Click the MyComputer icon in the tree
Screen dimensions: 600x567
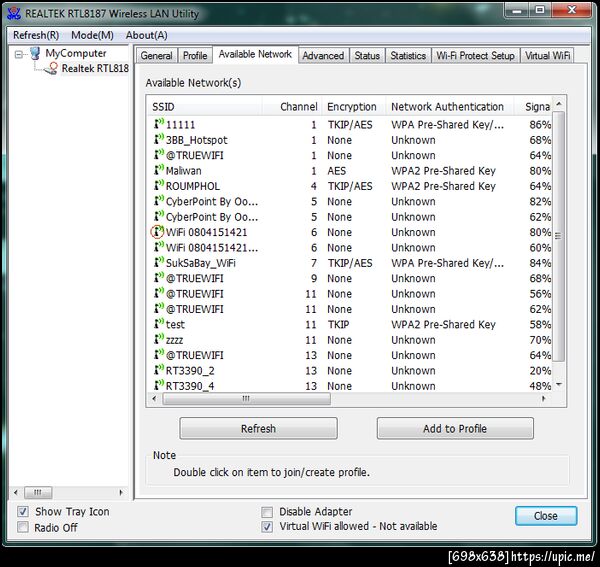pos(35,53)
